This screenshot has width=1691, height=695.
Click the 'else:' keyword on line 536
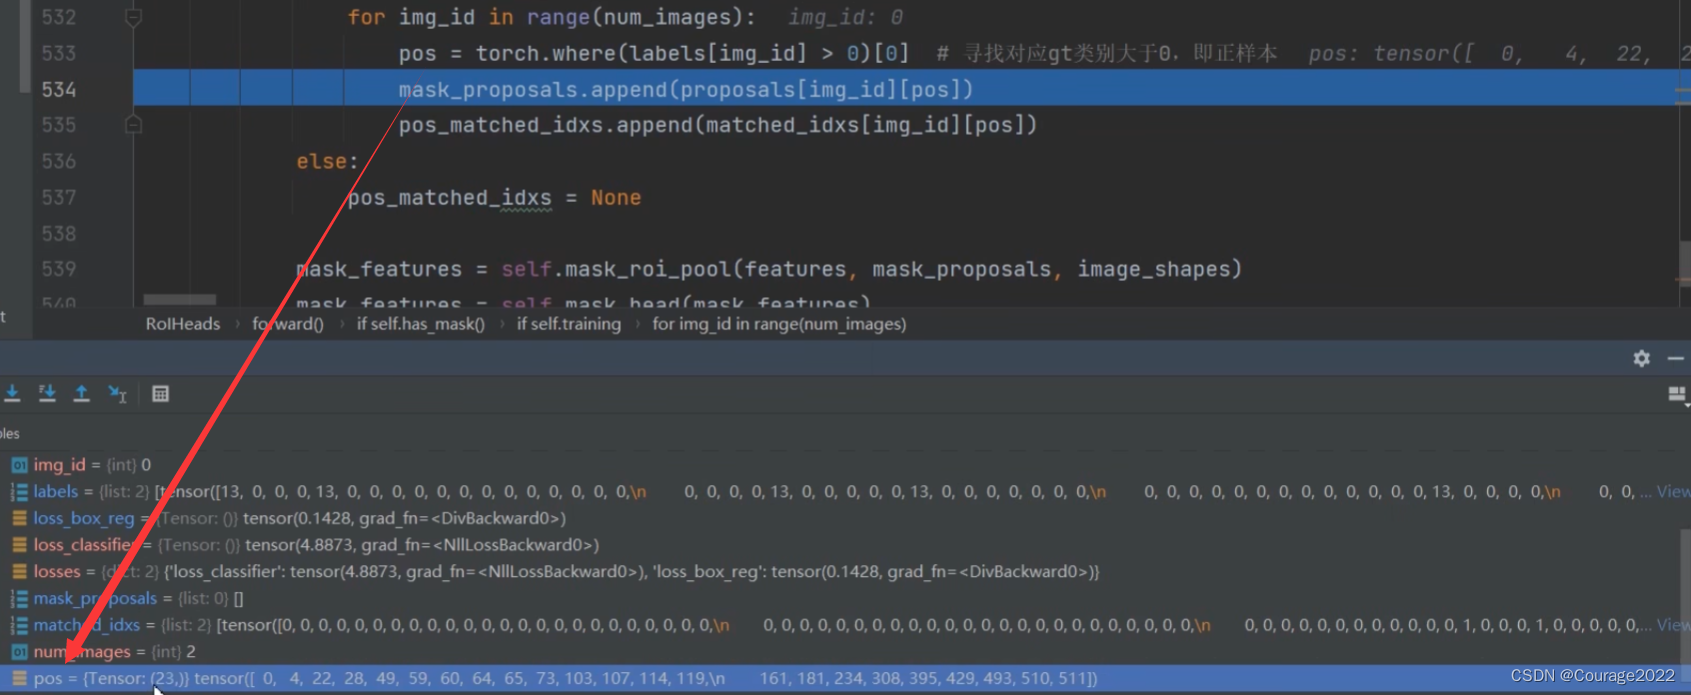click(327, 162)
